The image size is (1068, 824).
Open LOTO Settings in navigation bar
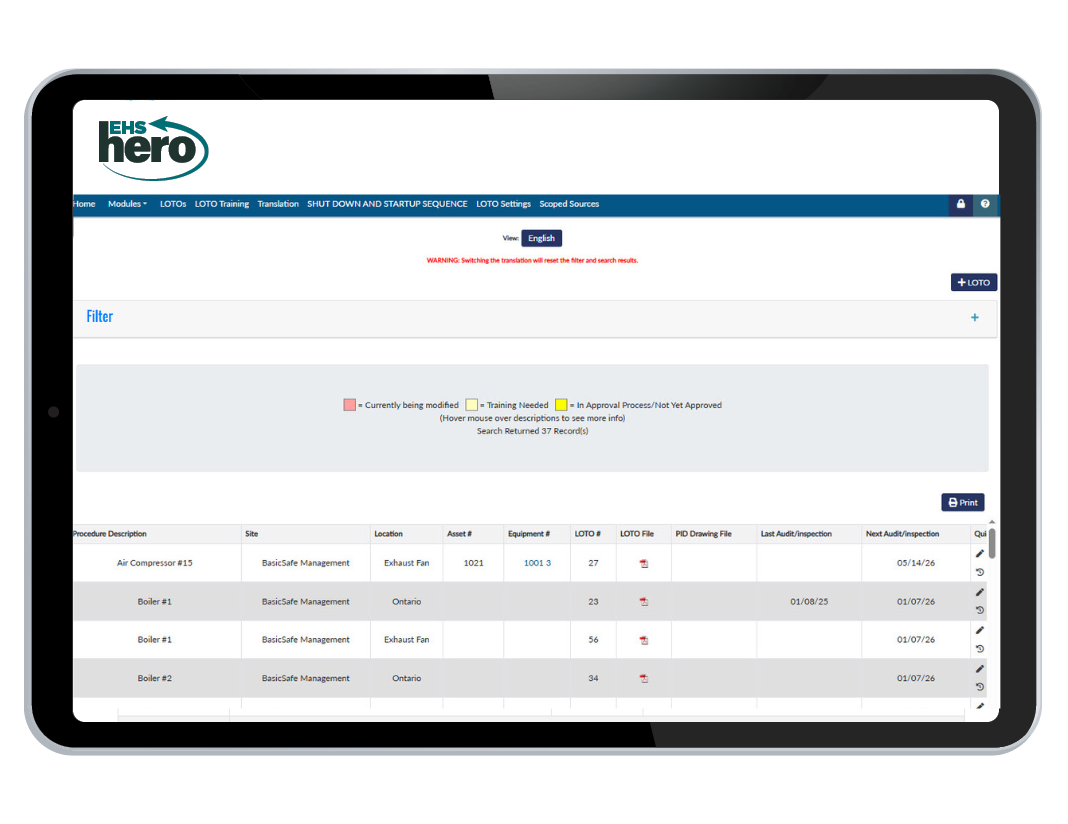503,204
